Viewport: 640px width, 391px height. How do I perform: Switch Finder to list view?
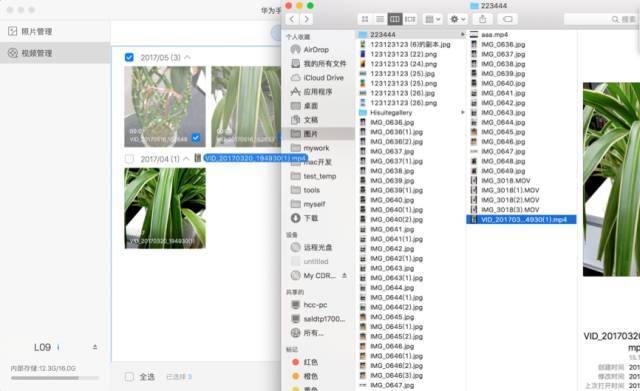coord(380,19)
